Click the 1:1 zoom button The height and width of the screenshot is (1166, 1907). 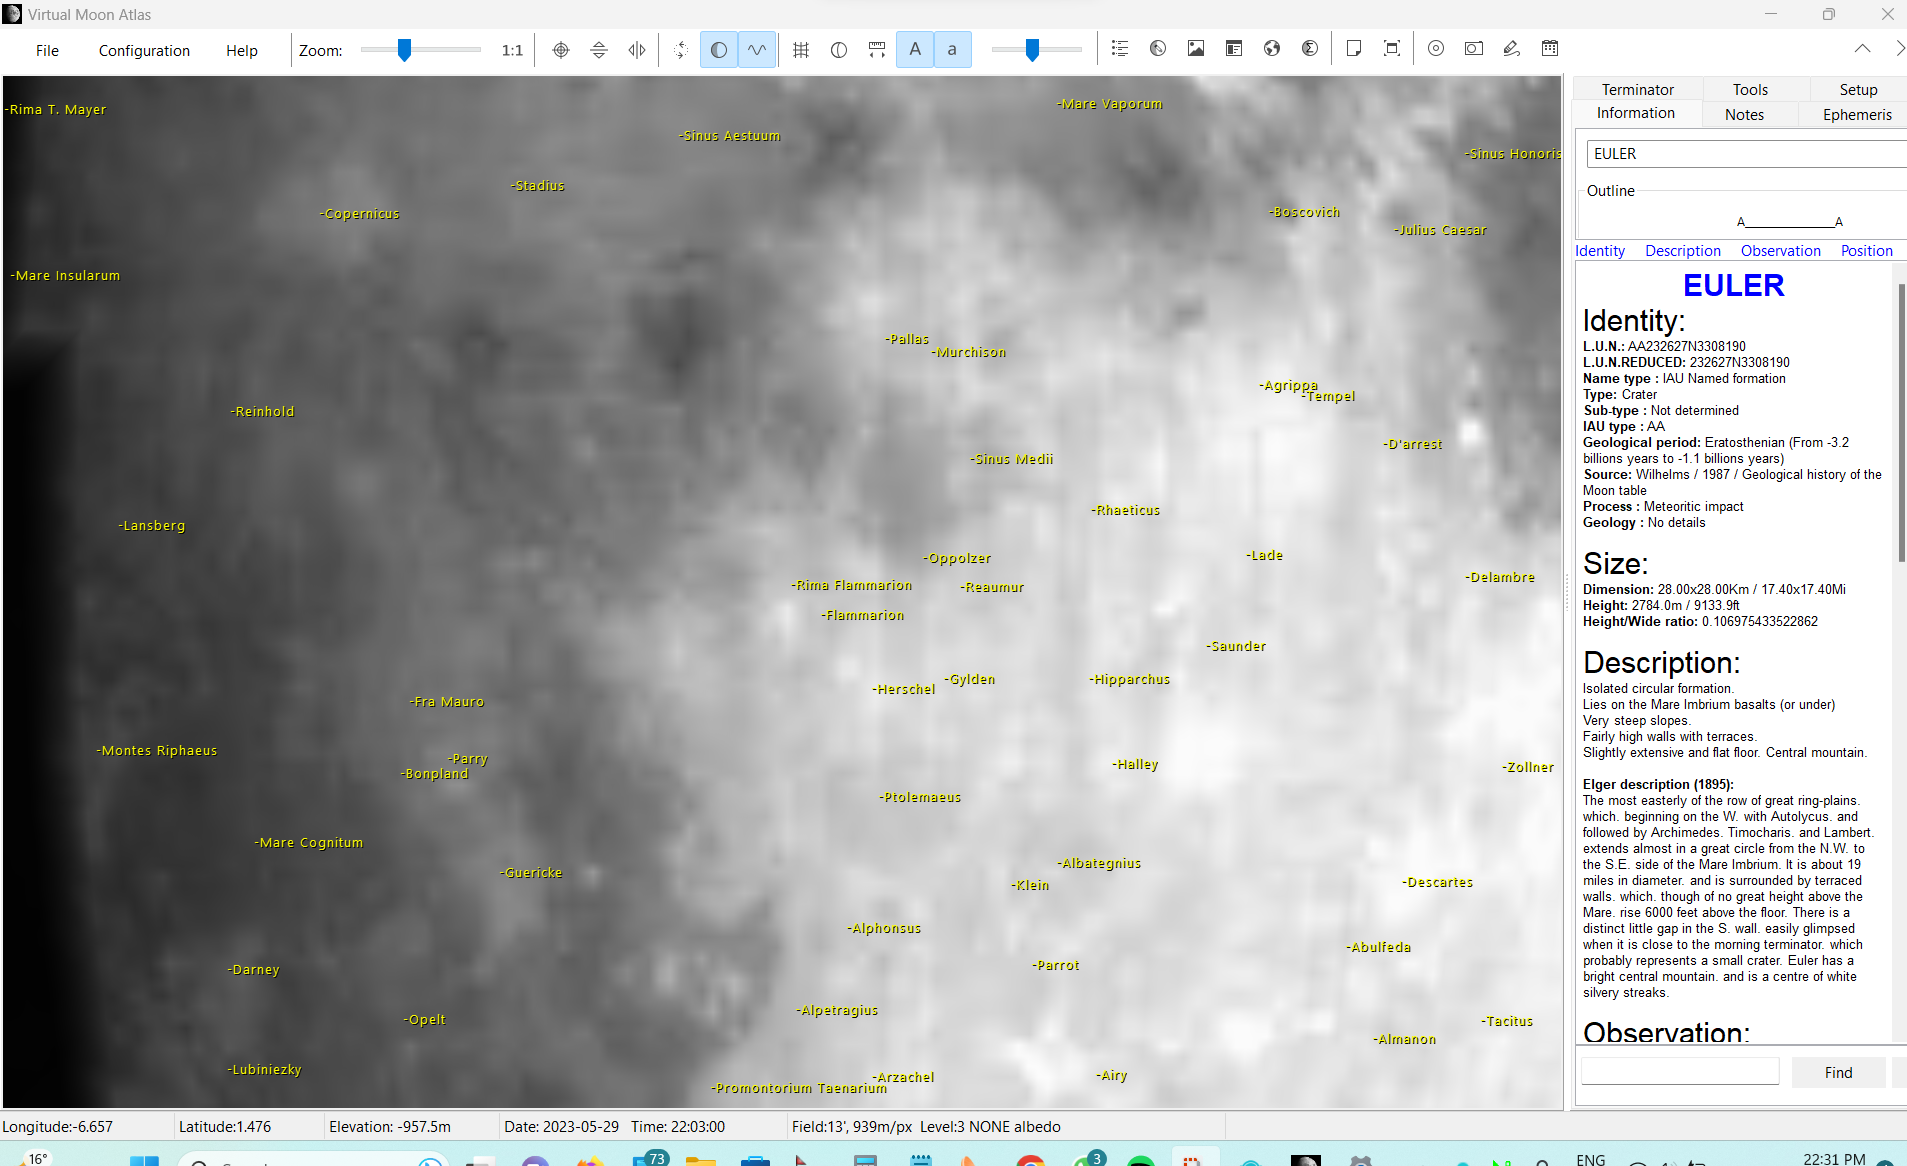[x=512, y=51]
